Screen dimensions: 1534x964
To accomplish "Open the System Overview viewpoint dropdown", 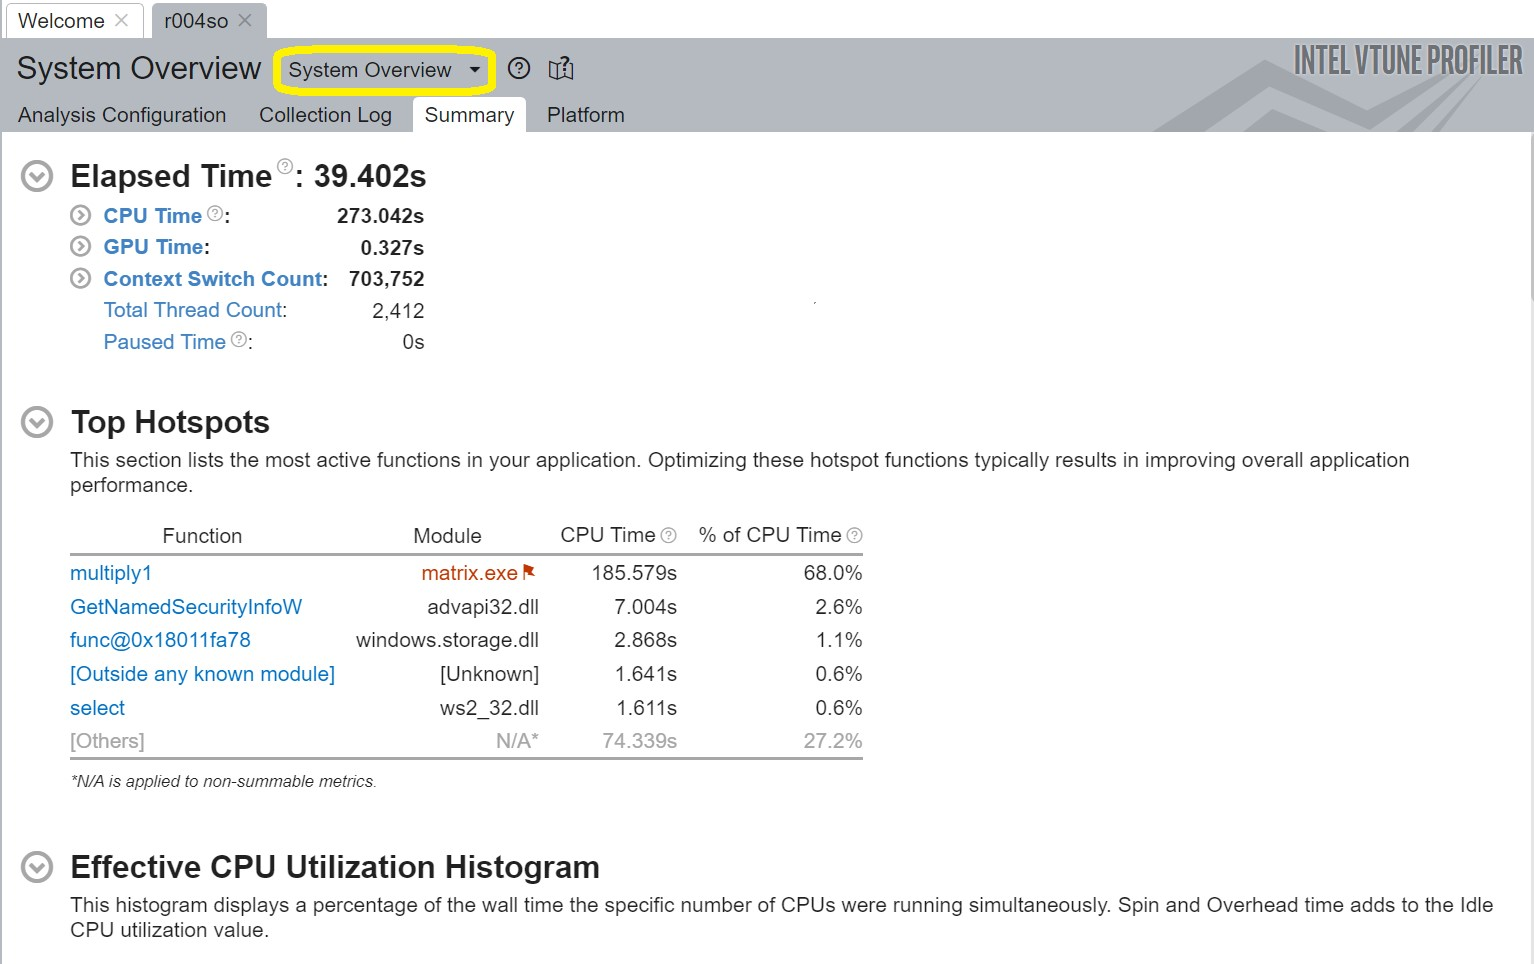I will (384, 70).
